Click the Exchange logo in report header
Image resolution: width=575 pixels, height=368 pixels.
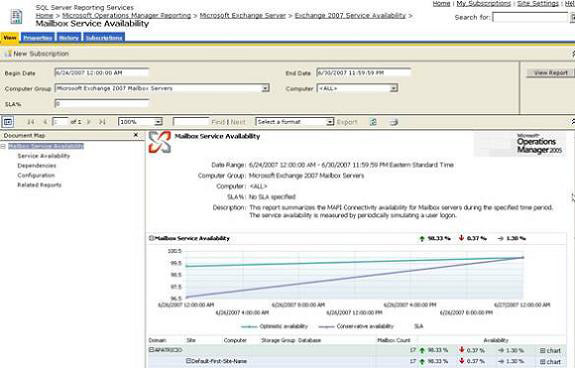pos(160,142)
